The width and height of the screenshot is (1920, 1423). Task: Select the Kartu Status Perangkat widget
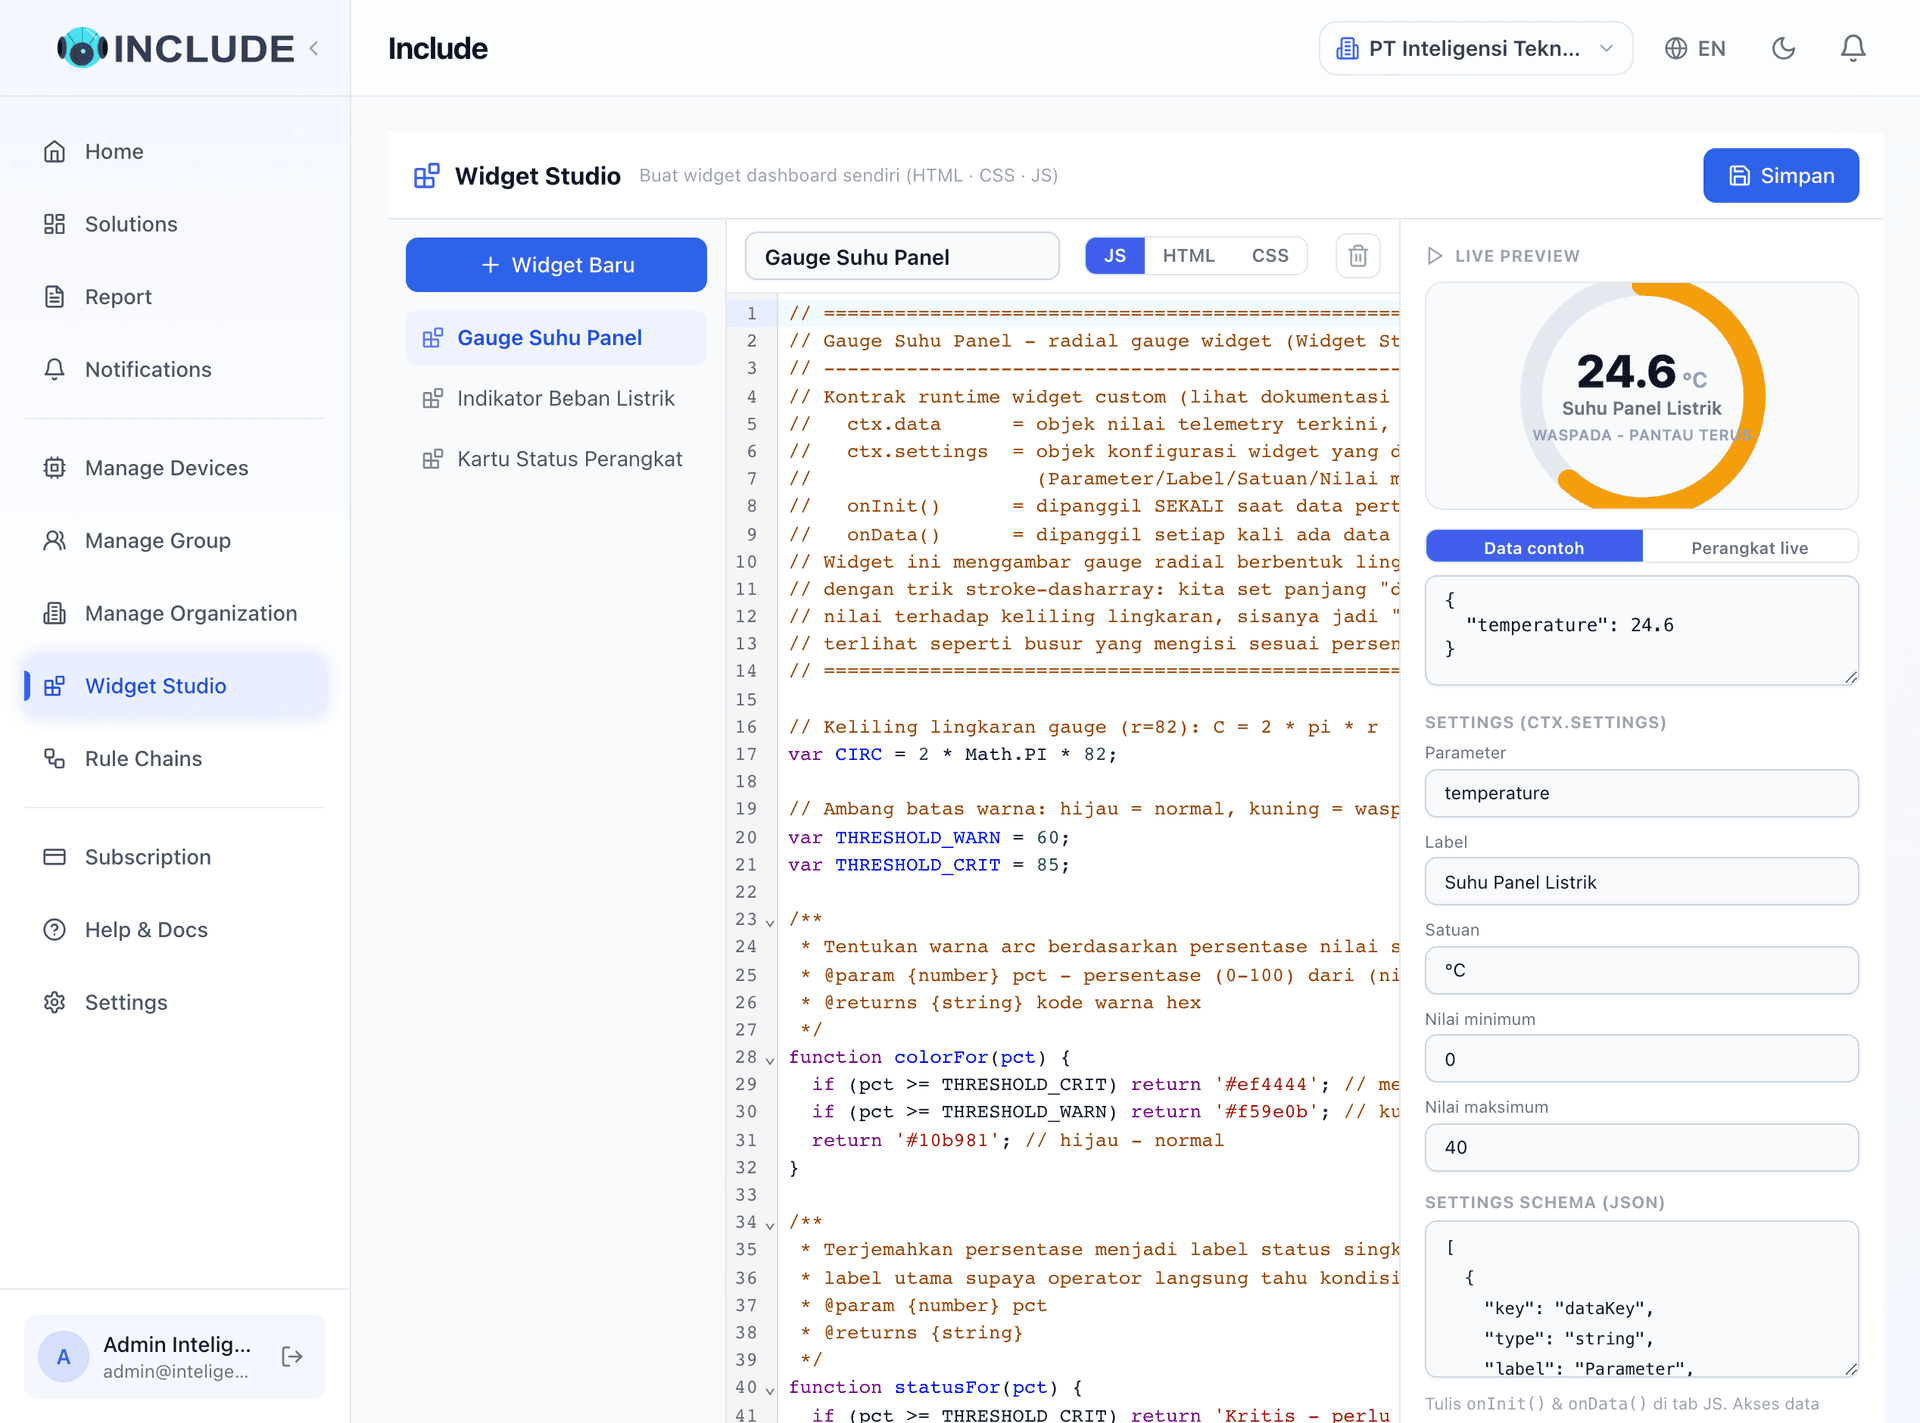pyautogui.click(x=556, y=459)
